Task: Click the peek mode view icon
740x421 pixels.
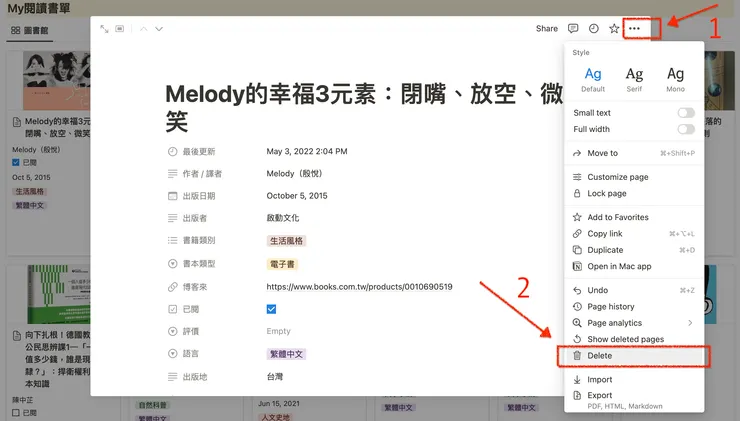Action: click(x=120, y=29)
